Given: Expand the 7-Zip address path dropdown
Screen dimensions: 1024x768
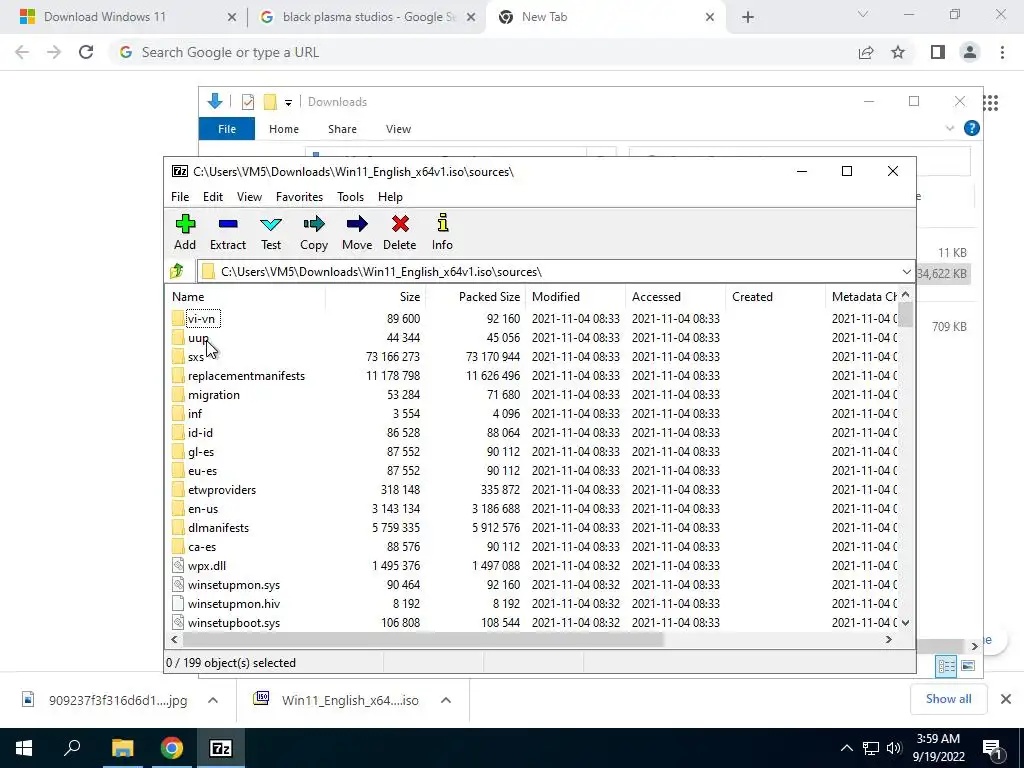Looking at the screenshot, I should tap(906, 272).
